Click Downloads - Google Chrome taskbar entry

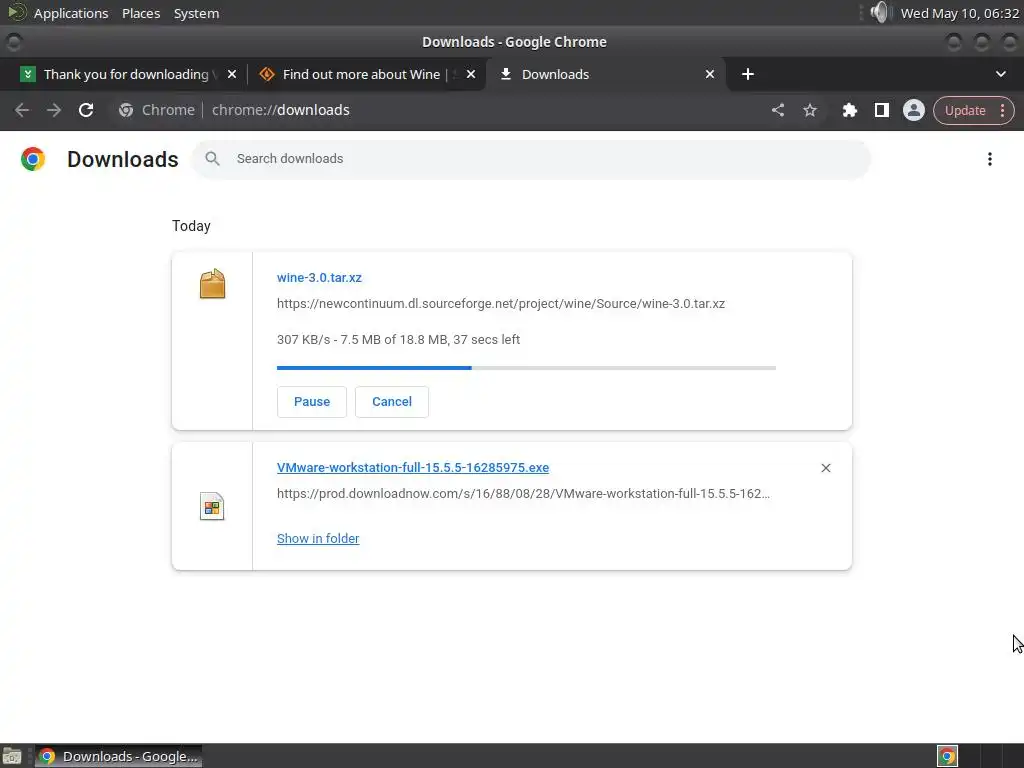coord(118,756)
